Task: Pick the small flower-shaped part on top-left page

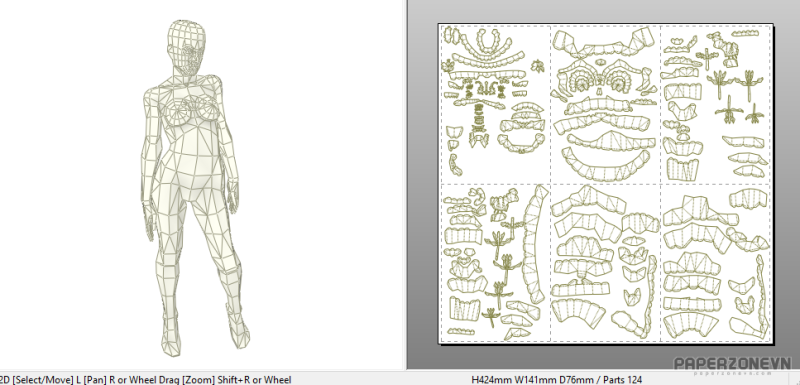Action: [449, 66]
